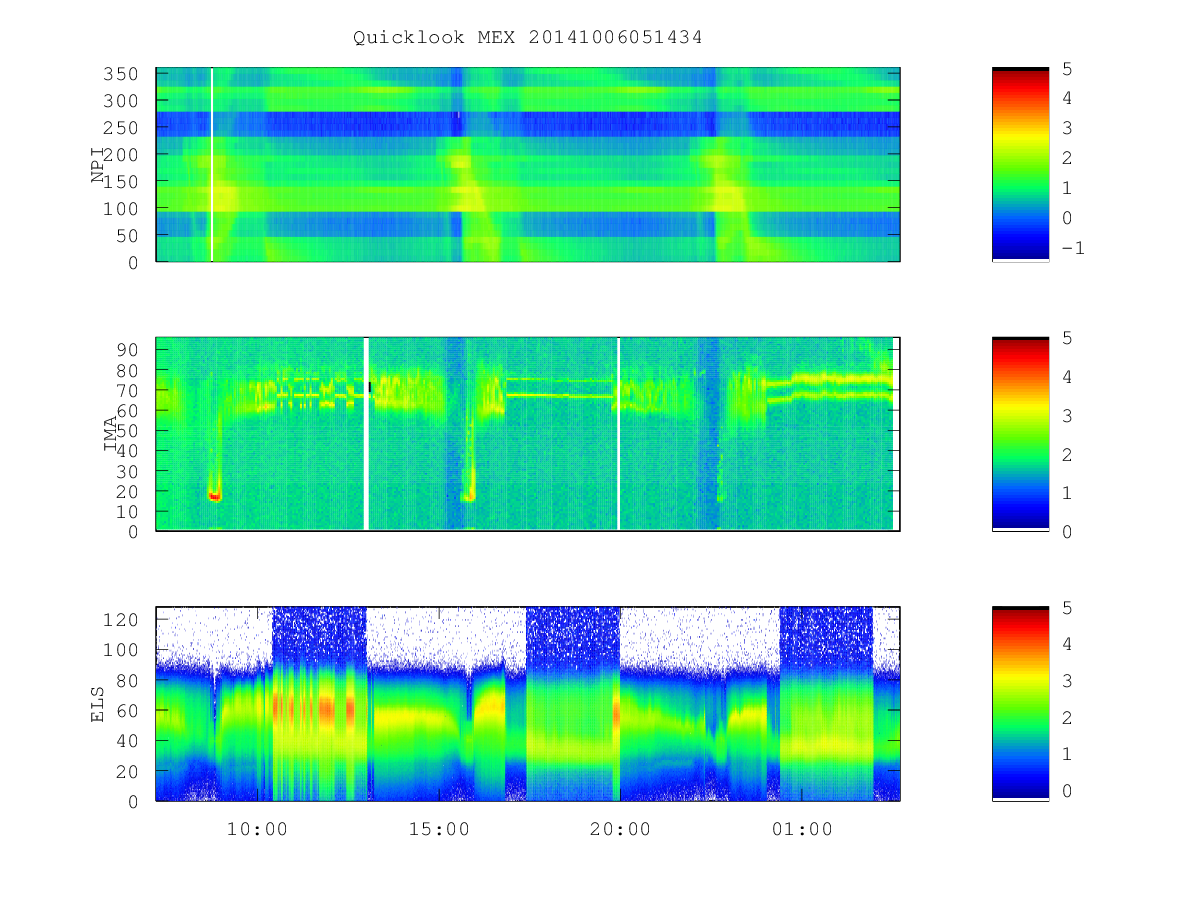Select the IMA y-axis label
The image size is (1200, 900).
(110, 434)
